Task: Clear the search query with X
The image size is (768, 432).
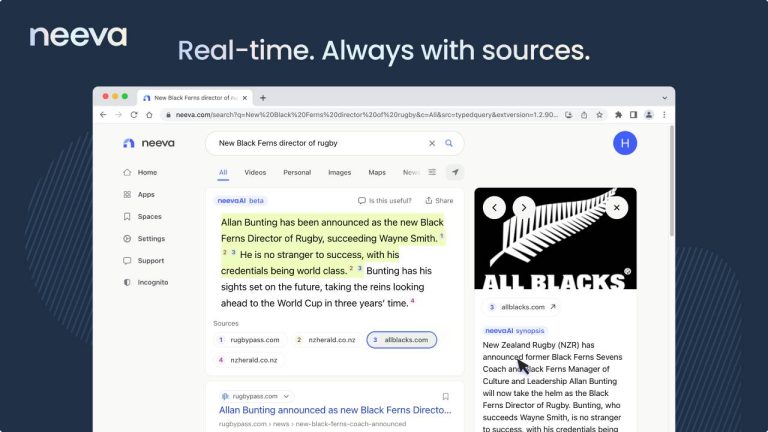Action: pos(432,143)
